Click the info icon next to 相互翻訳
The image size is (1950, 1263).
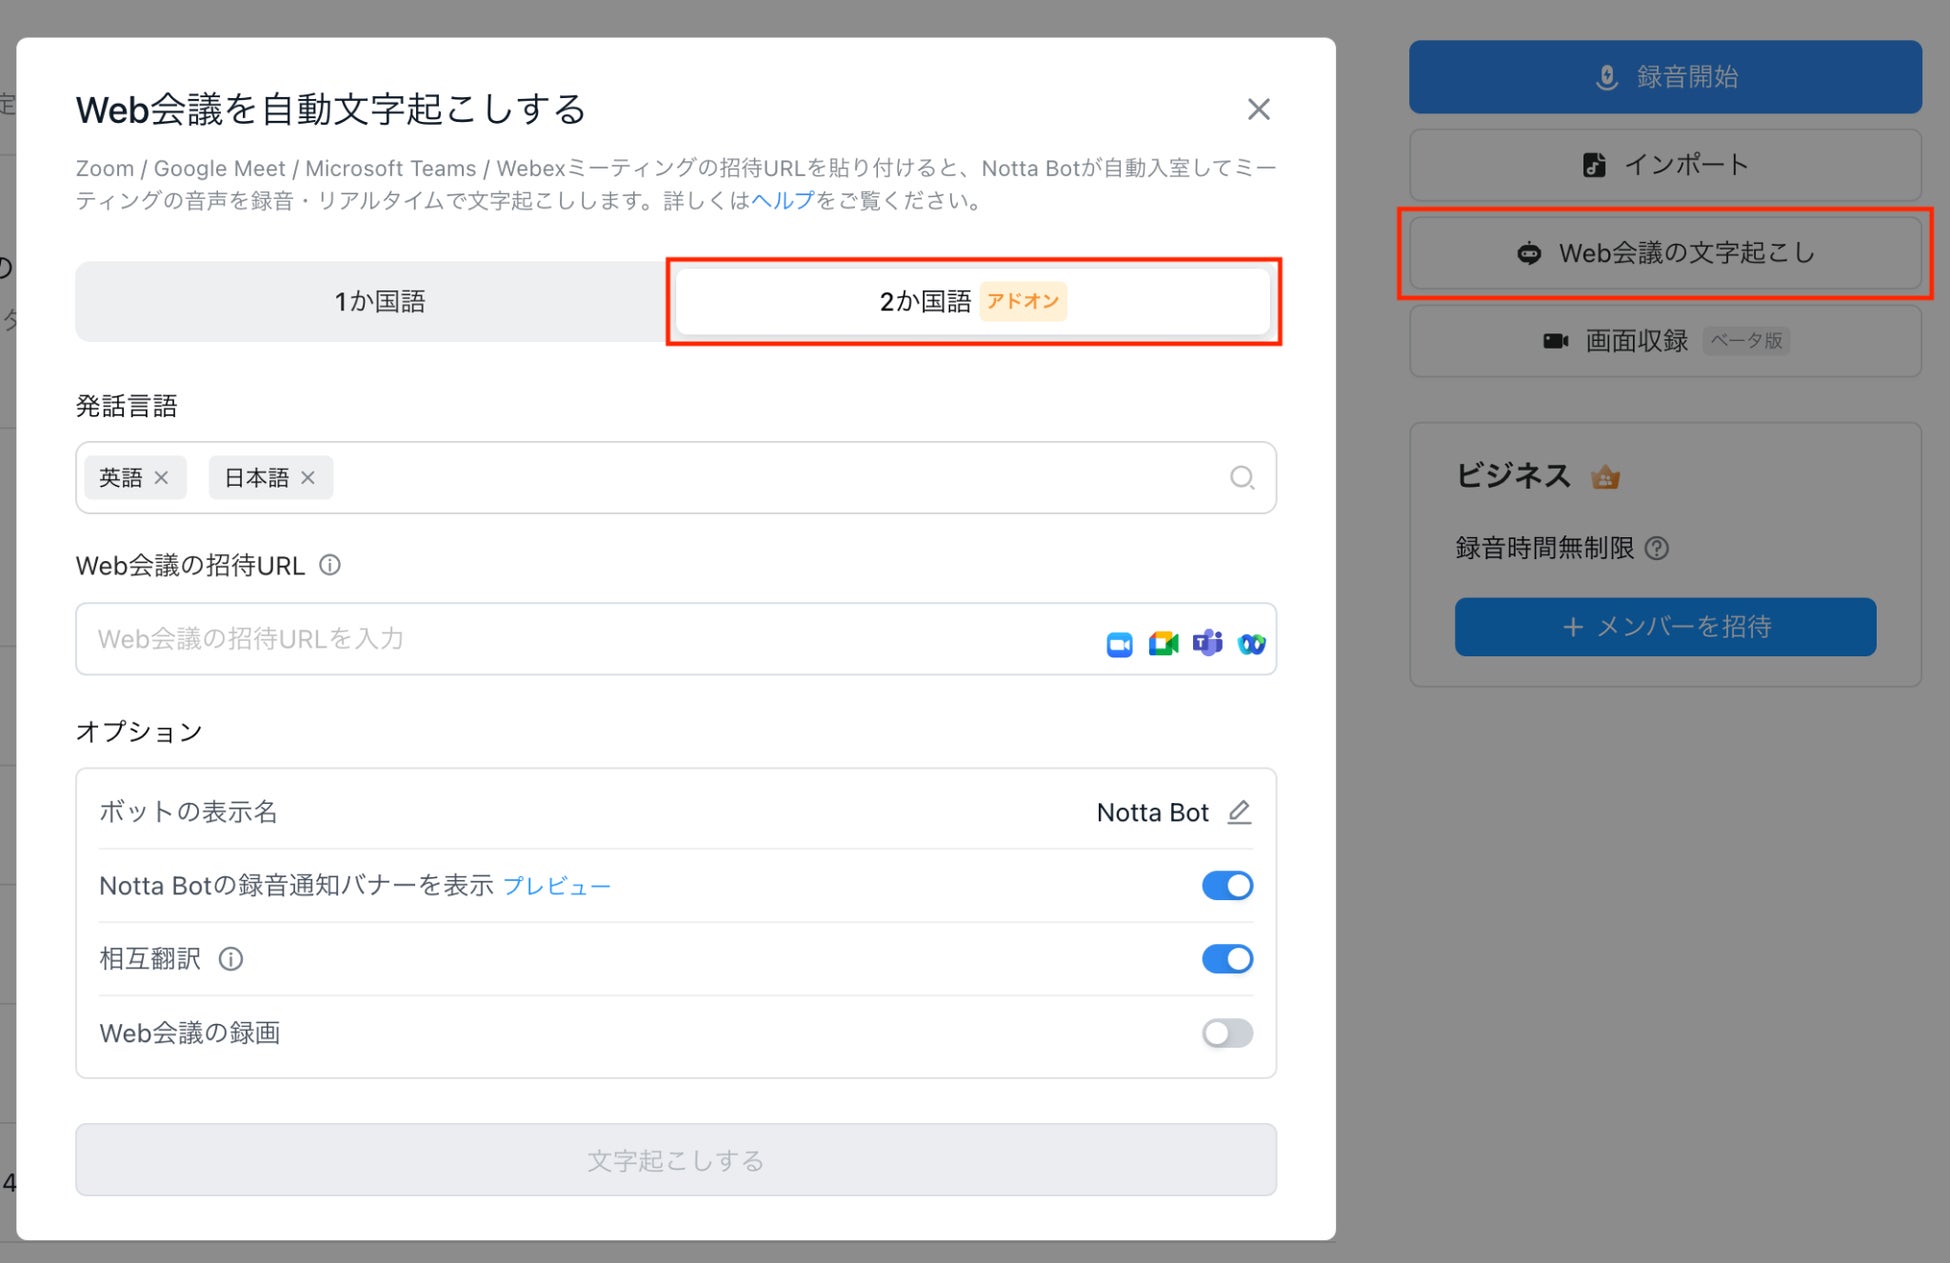(x=231, y=959)
